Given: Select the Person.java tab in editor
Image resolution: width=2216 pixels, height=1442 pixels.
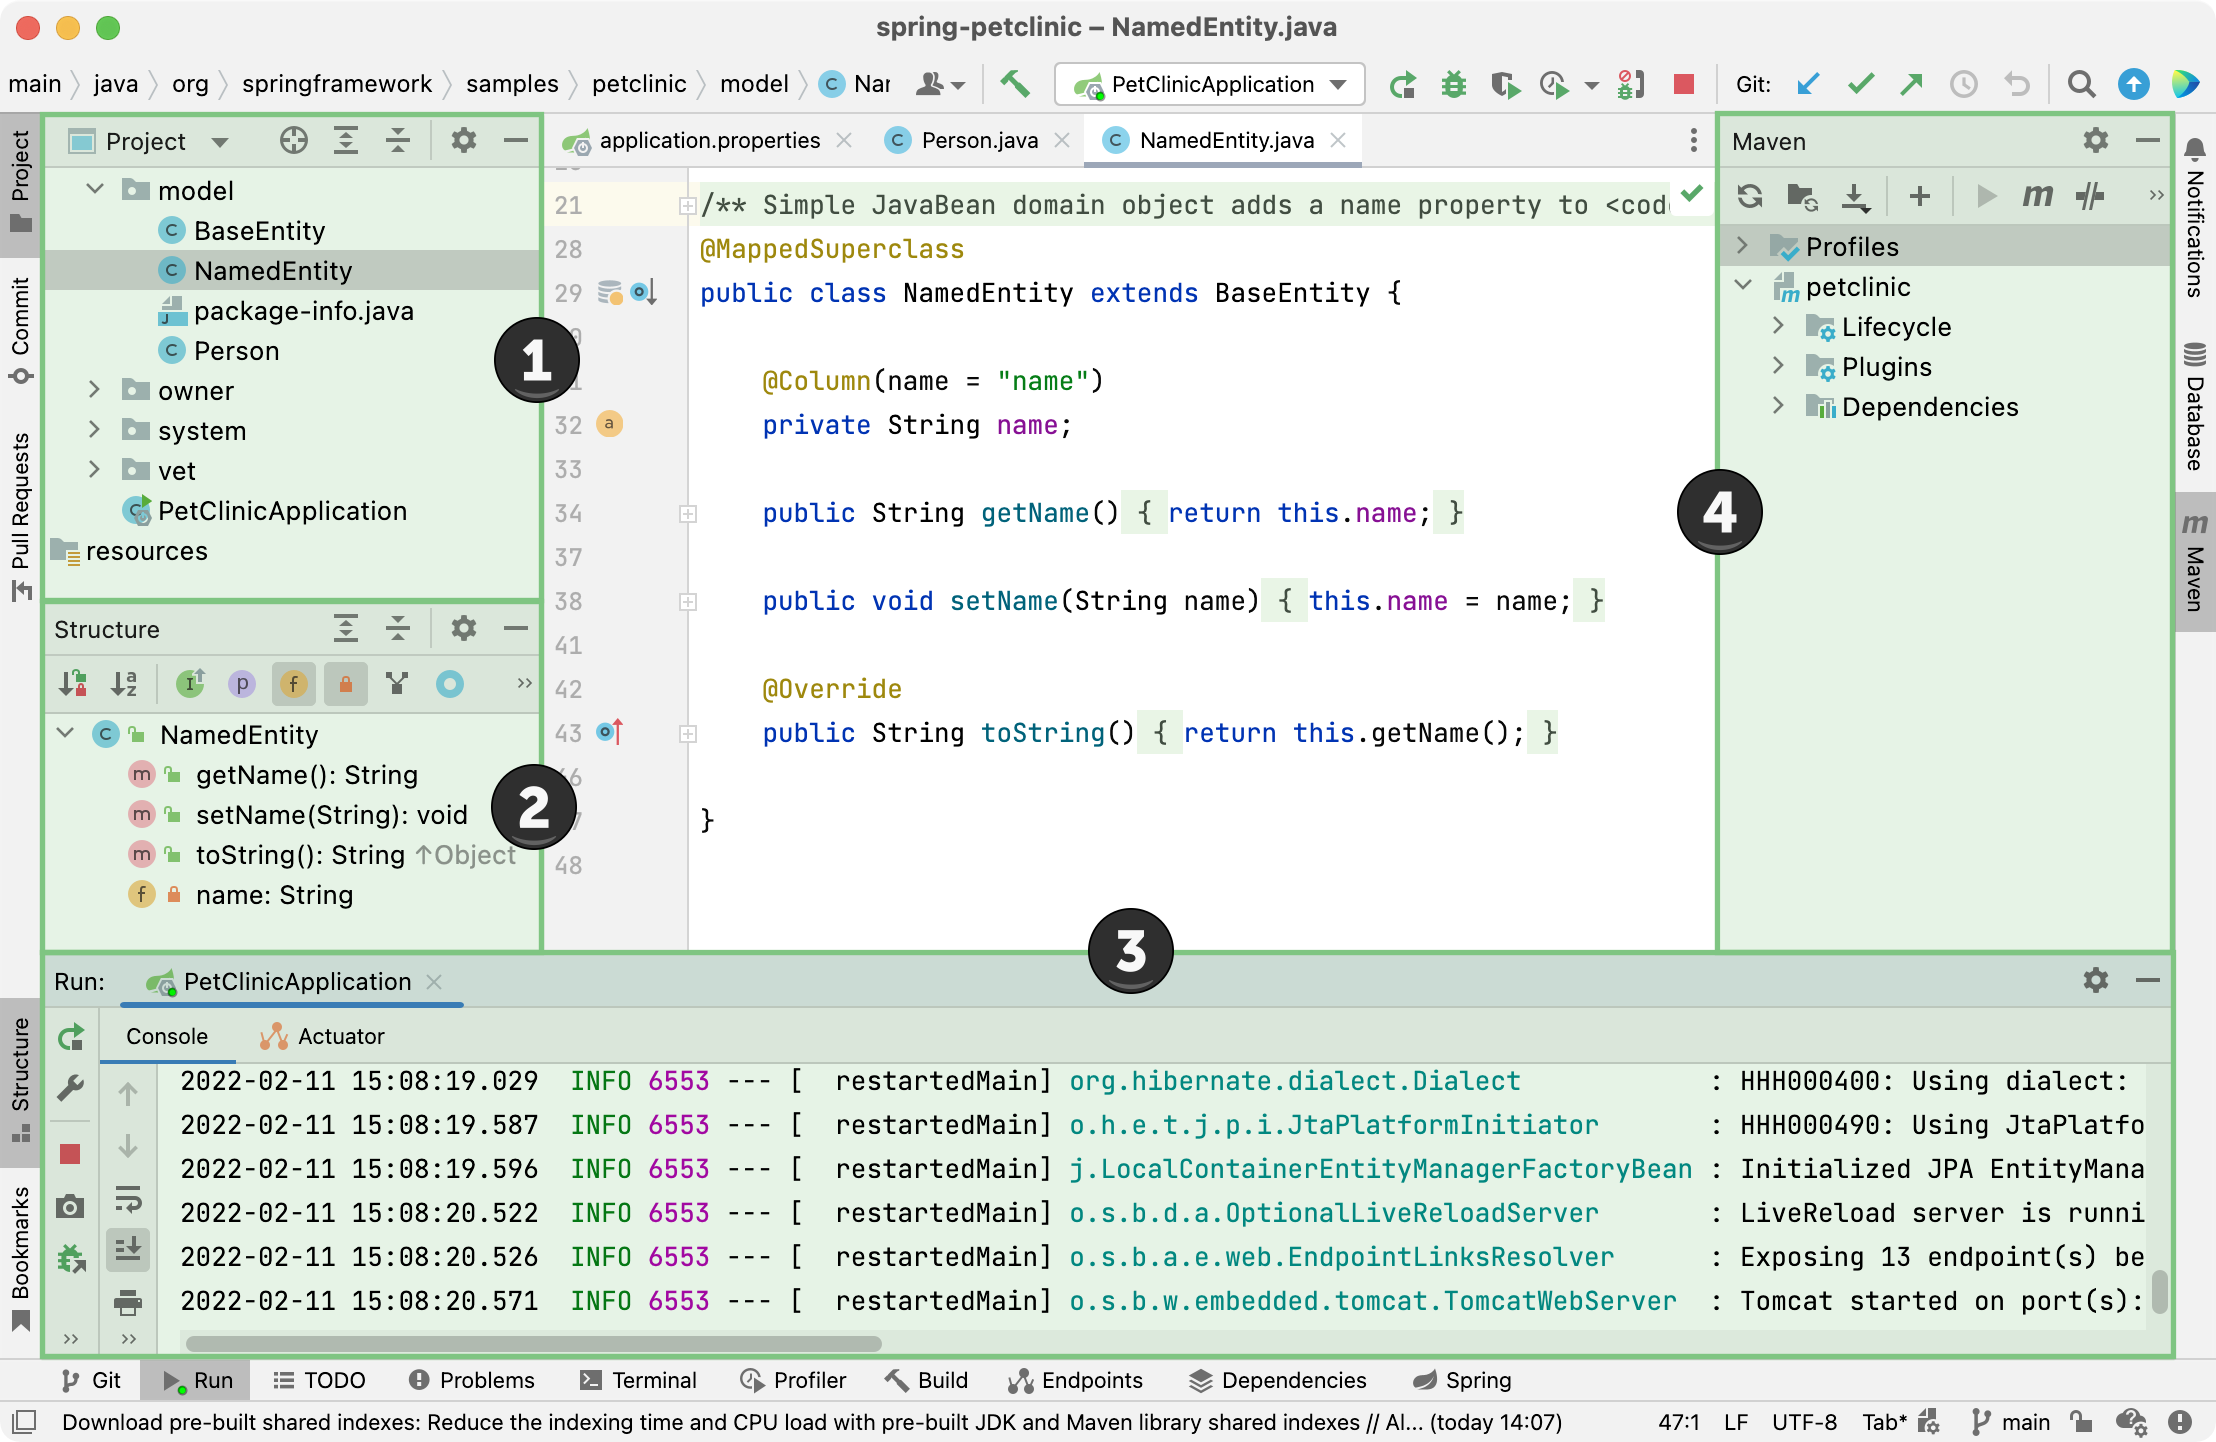Looking at the screenshot, I should pos(969,140).
